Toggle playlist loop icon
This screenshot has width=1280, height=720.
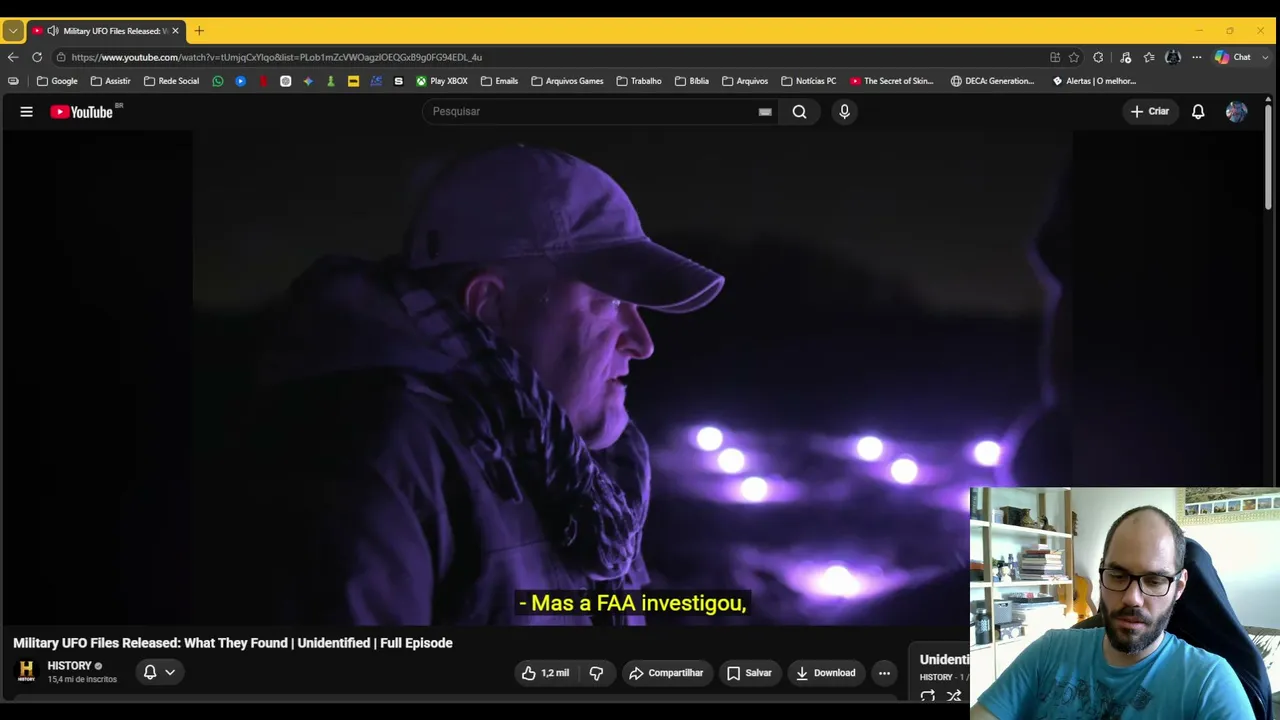point(928,696)
